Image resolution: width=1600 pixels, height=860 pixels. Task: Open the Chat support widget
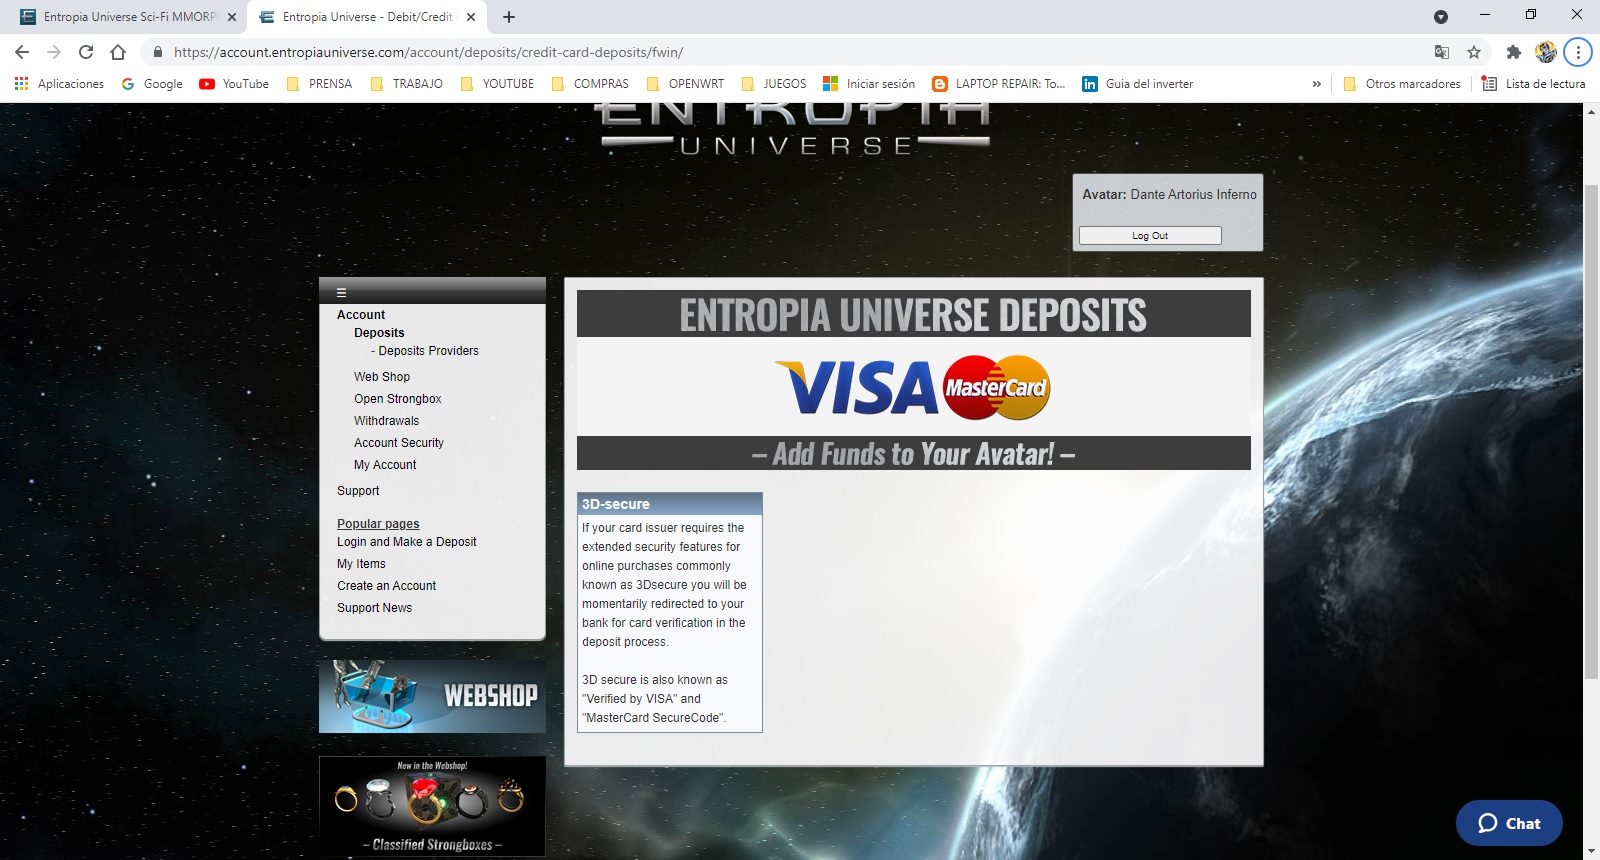point(1509,823)
